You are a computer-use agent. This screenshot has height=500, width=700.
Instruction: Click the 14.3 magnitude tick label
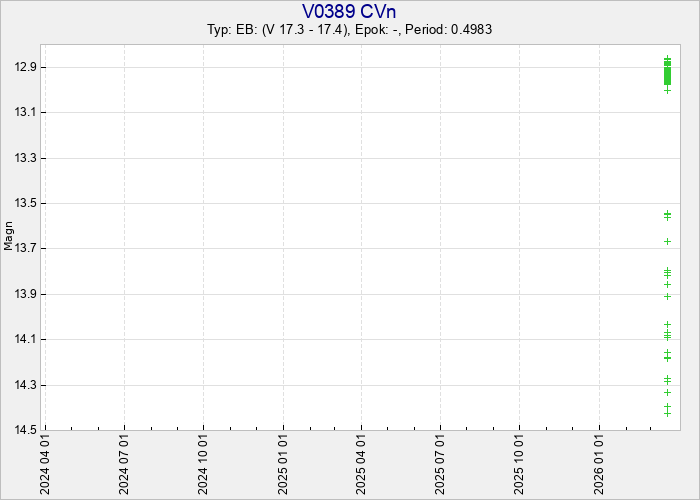click(24, 385)
